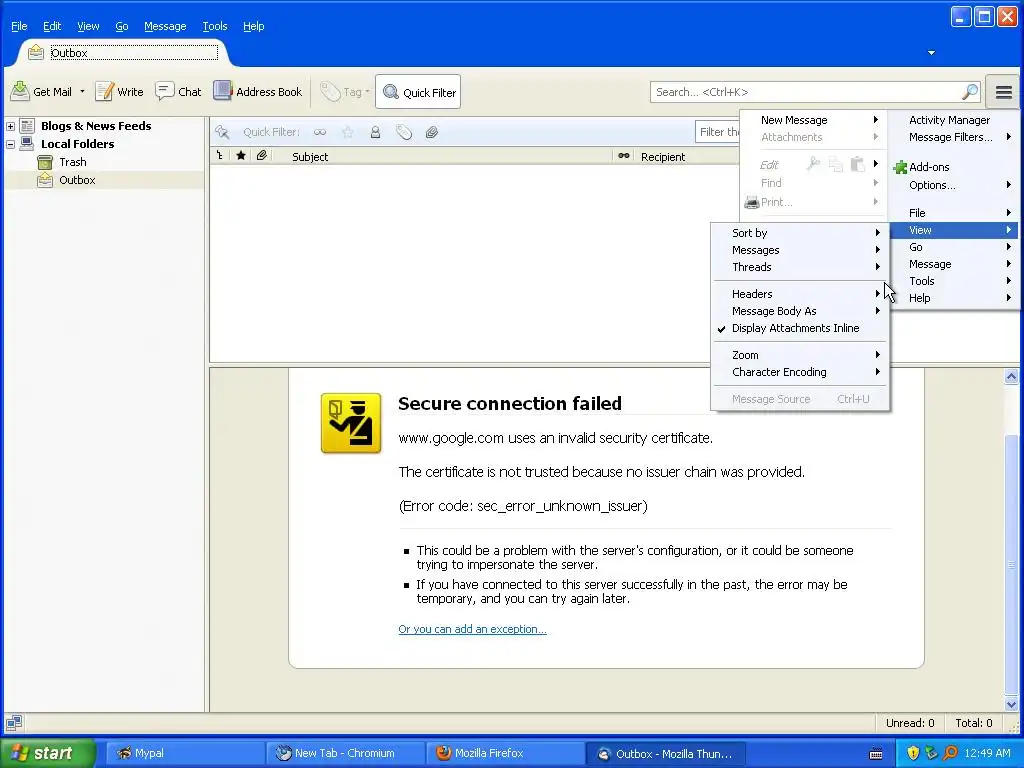Expand the Sort by submenu

pyautogui.click(x=800, y=233)
